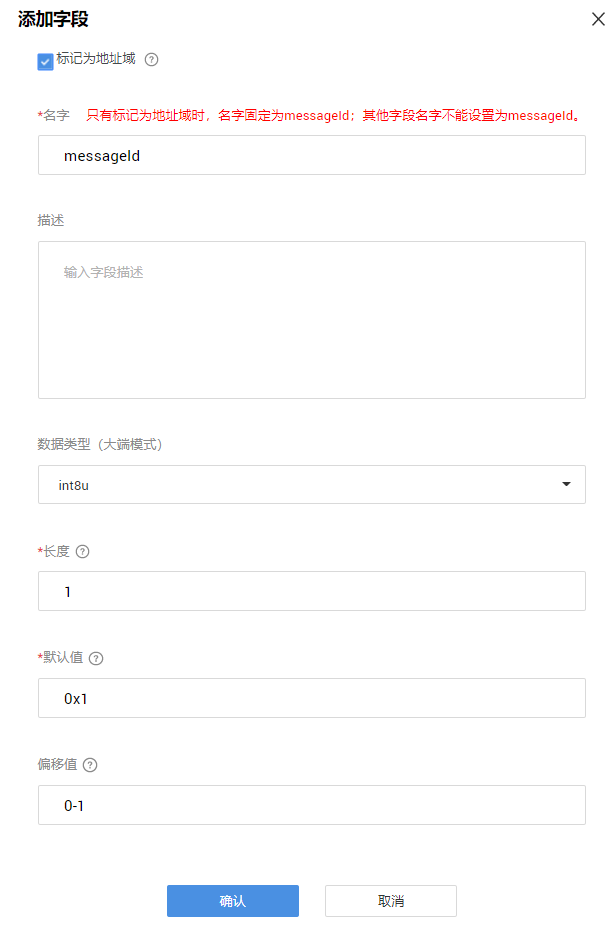Screen dimensions: 611x932
Task: Show the 长度 field help icon
Action: 83,552
